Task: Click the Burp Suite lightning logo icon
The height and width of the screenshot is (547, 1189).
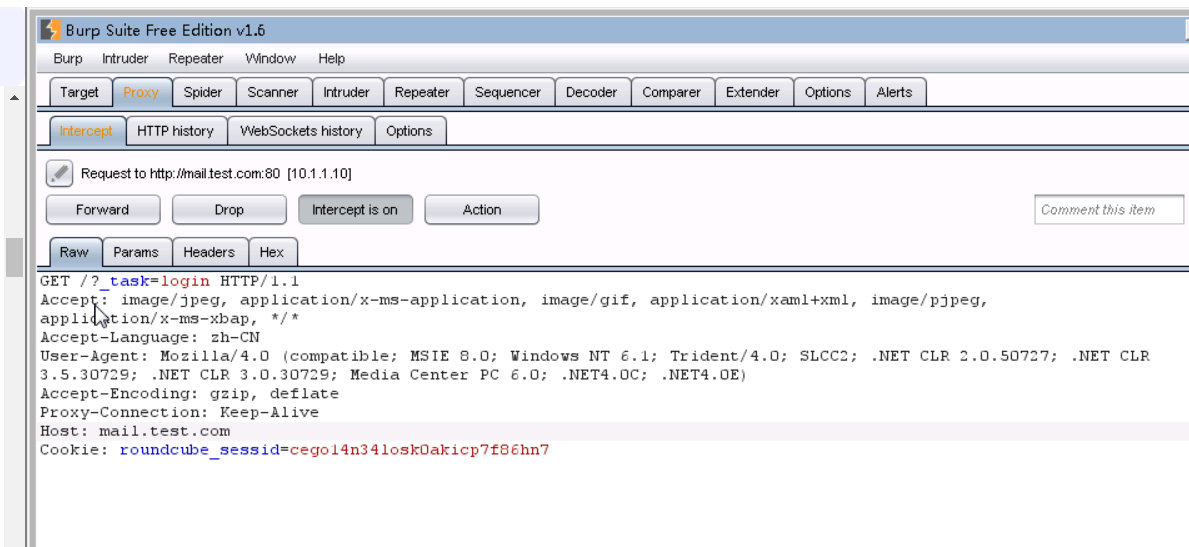Action: pyautogui.click(x=50, y=30)
